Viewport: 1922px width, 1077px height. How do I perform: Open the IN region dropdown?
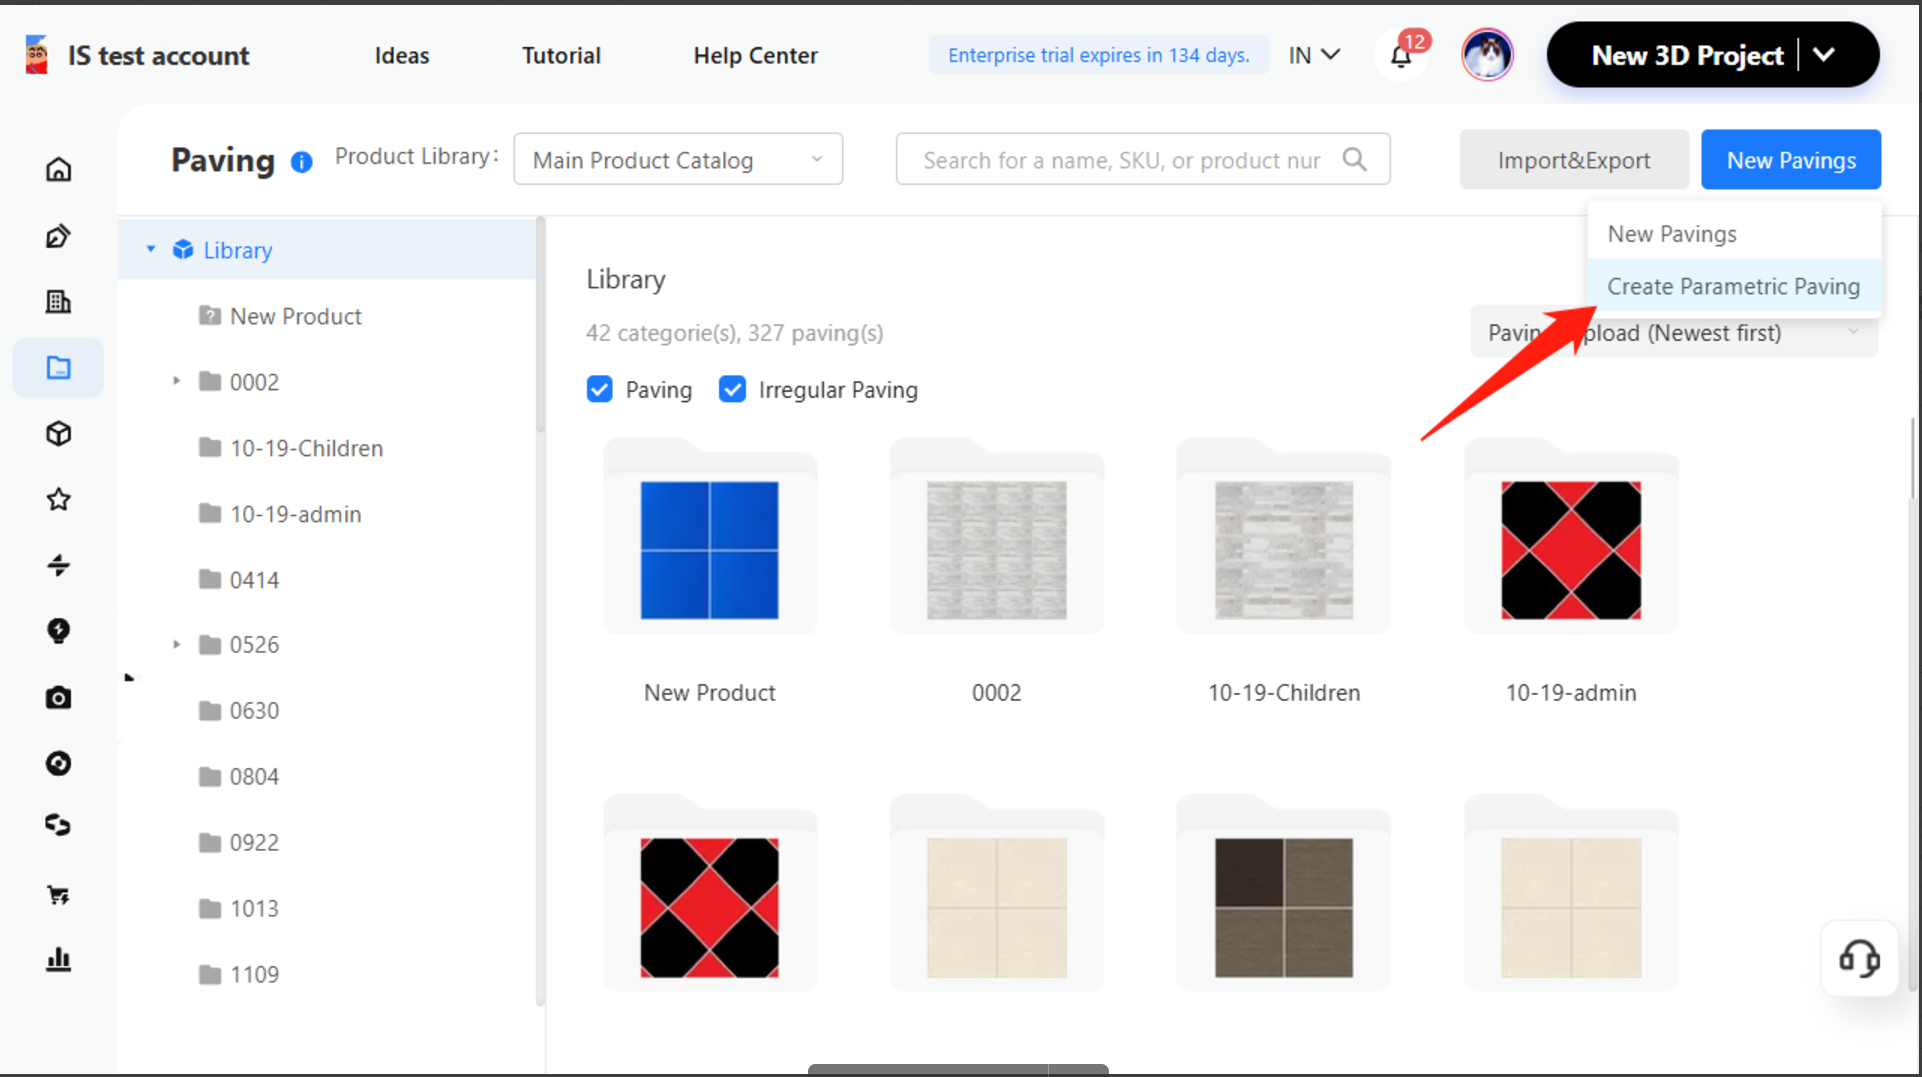pyautogui.click(x=1314, y=55)
